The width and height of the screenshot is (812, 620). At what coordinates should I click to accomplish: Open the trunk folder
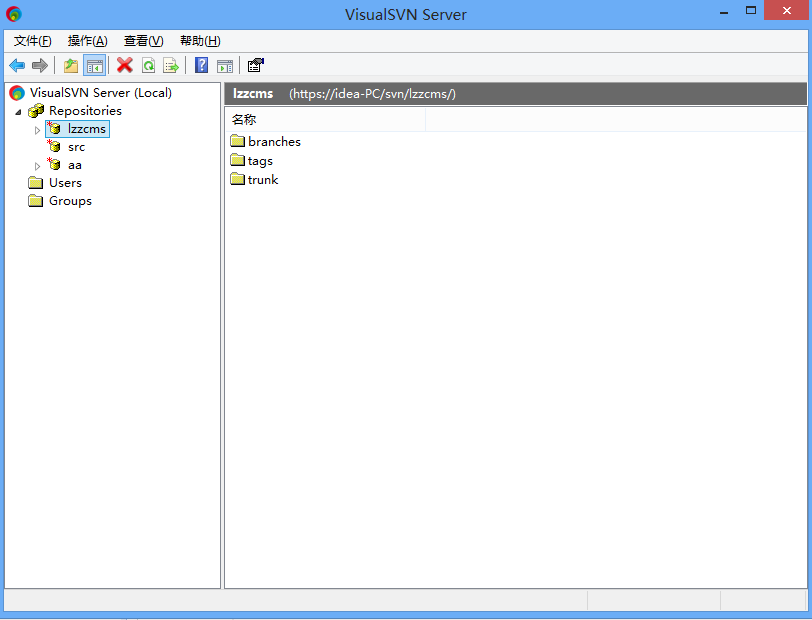261,179
